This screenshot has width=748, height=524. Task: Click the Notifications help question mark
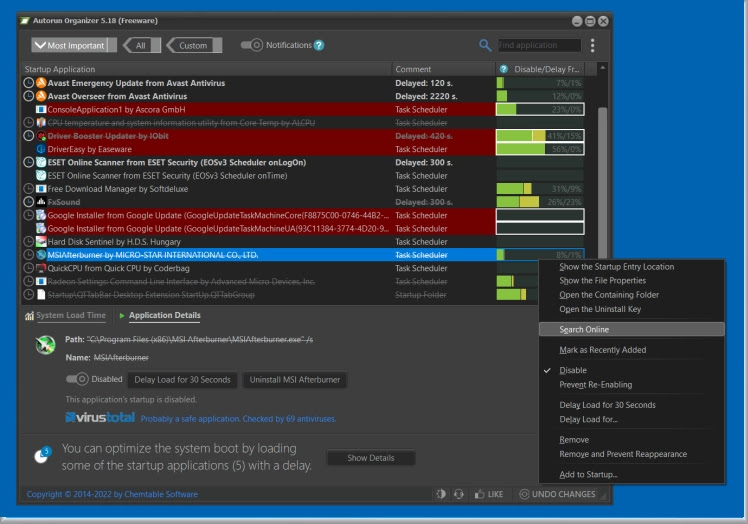[319, 45]
